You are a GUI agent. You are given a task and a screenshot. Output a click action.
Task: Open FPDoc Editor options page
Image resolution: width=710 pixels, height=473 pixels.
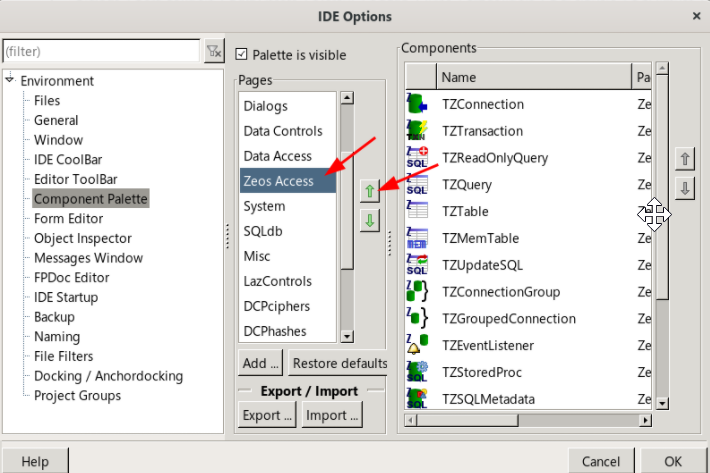72,277
